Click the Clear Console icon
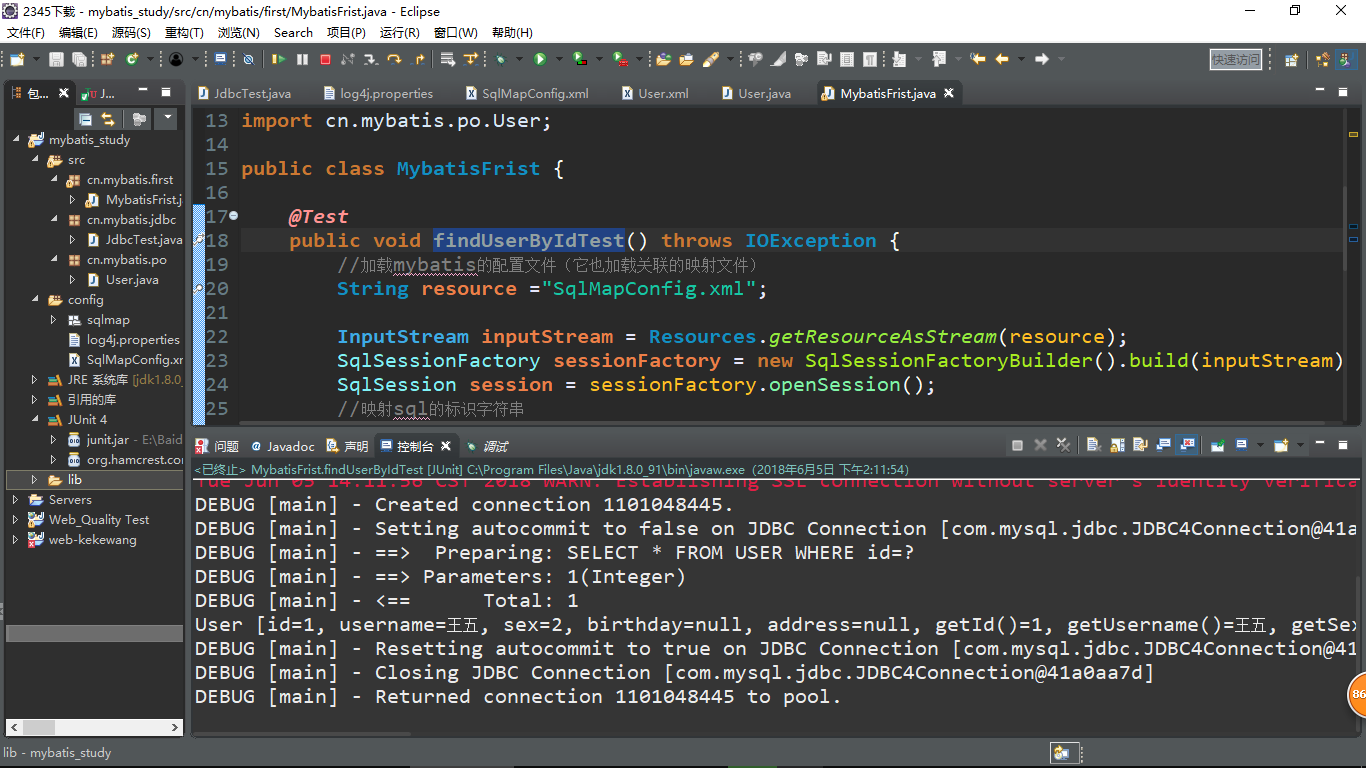 click(x=1094, y=446)
